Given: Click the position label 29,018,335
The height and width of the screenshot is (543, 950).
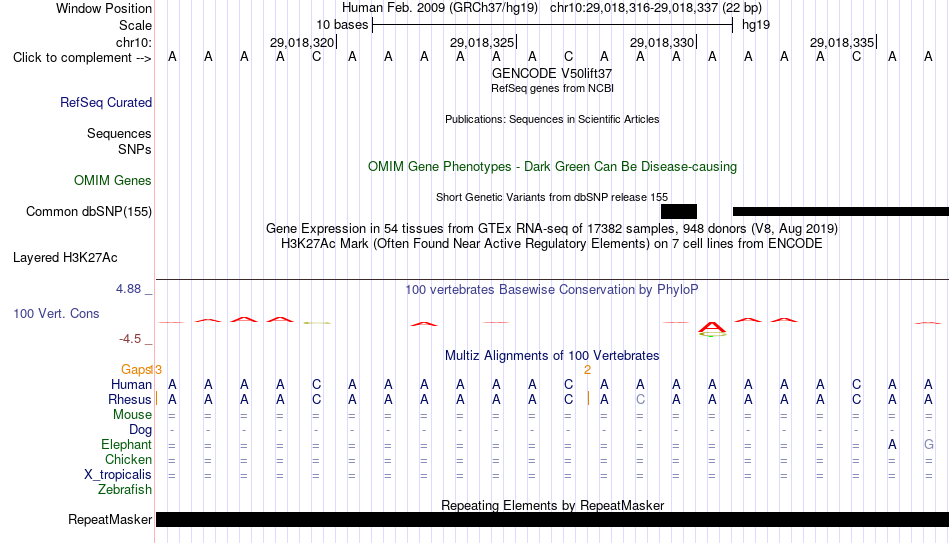Looking at the screenshot, I should click(x=842, y=42).
